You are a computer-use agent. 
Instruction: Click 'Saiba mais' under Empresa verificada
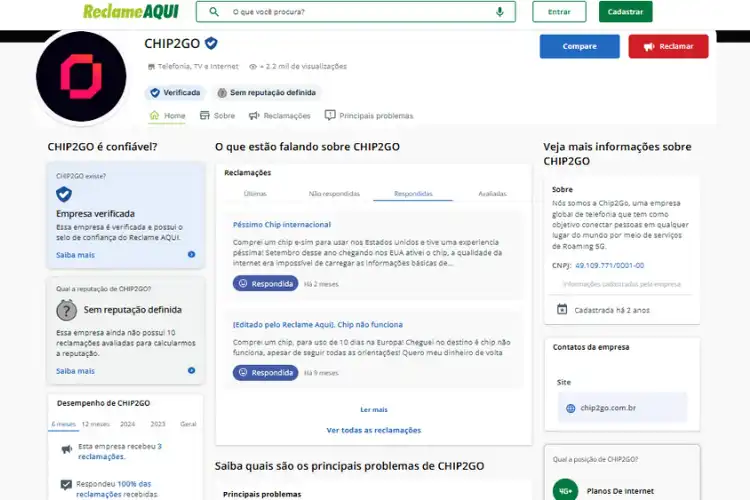click(x=75, y=255)
